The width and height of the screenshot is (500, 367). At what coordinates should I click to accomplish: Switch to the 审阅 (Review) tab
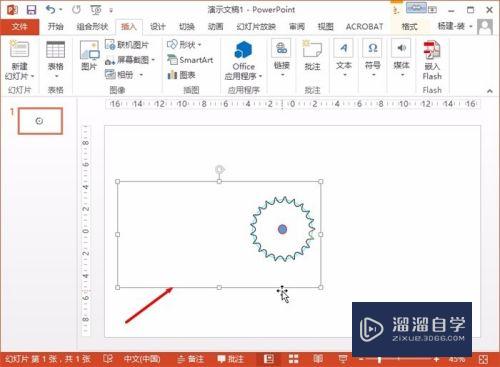coord(297,27)
